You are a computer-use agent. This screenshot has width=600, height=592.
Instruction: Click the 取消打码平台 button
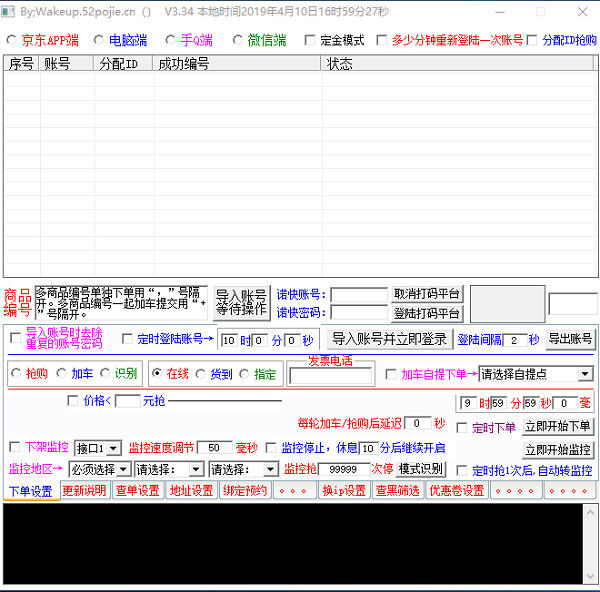click(427, 294)
